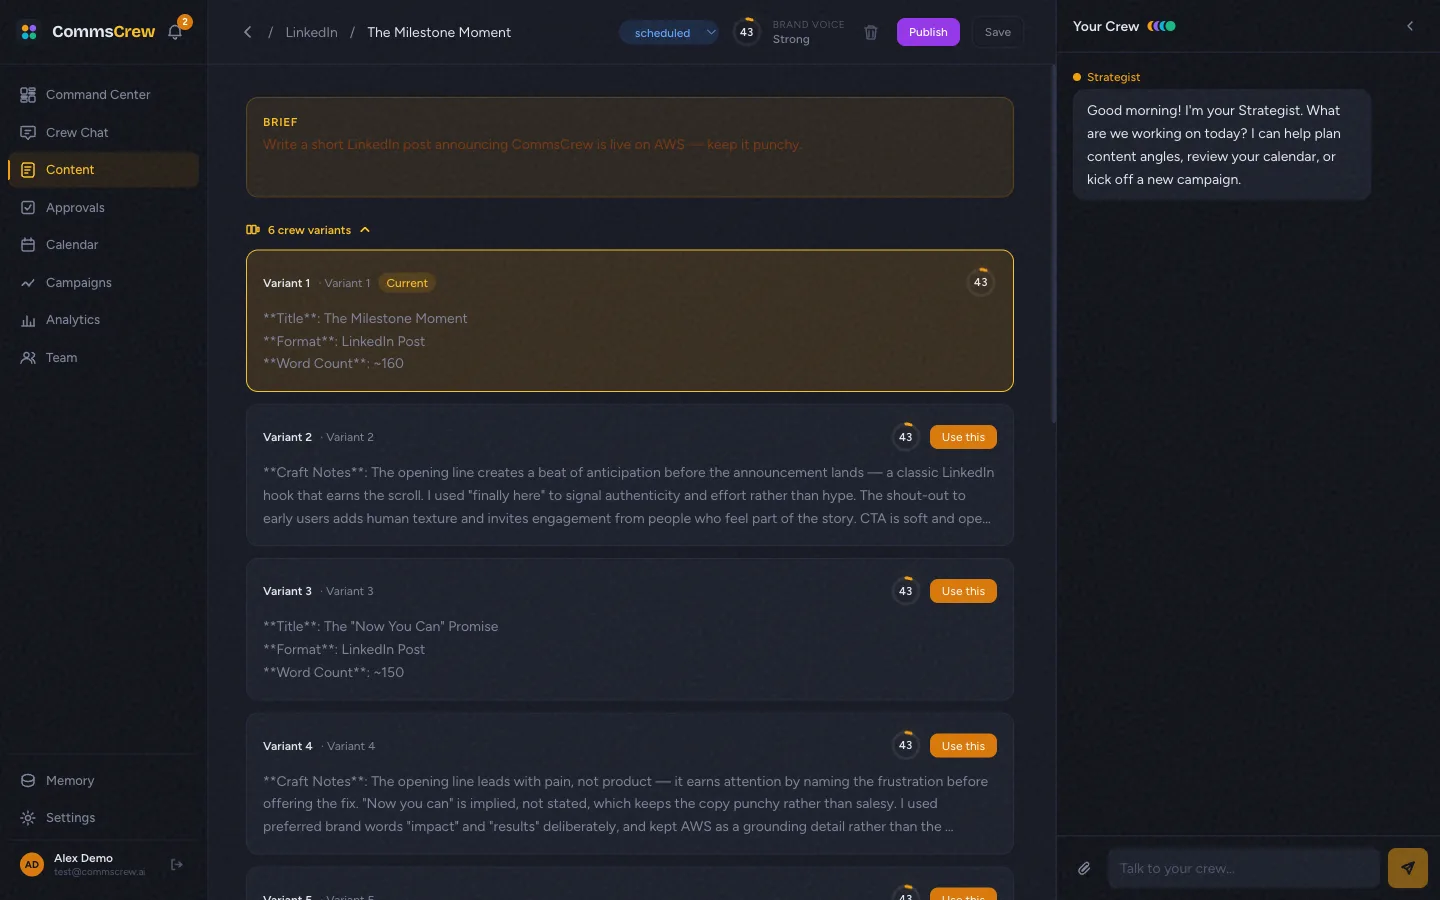The width and height of the screenshot is (1440, 900).
Task: Delete post using the trash icon
Action: 871,32
